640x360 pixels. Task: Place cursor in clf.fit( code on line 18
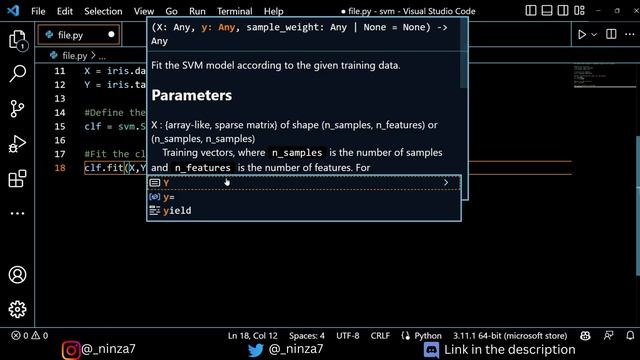pyautogui.click(x=106, y=168)
